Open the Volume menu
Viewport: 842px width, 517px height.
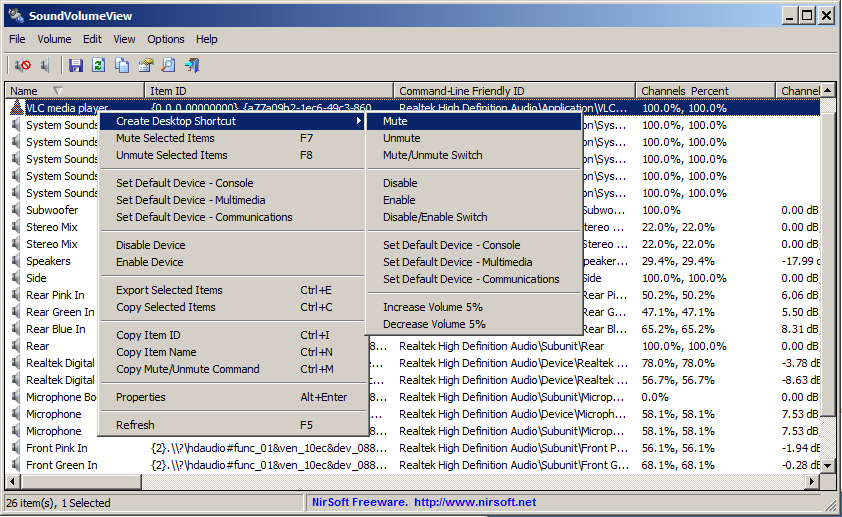[x=54, y=39]
